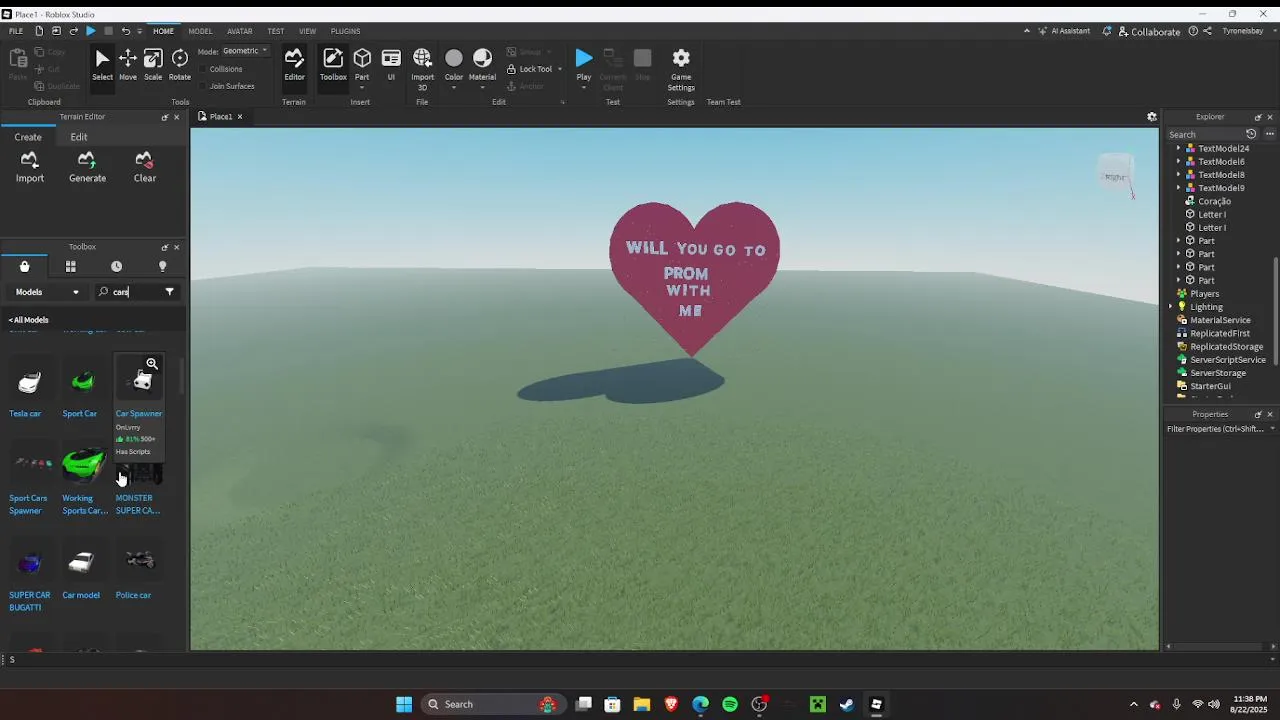Open viewport settings gear
The height and width of the screenshot is (720, 1280).
pyautogui.click(x=1152, y=117)
